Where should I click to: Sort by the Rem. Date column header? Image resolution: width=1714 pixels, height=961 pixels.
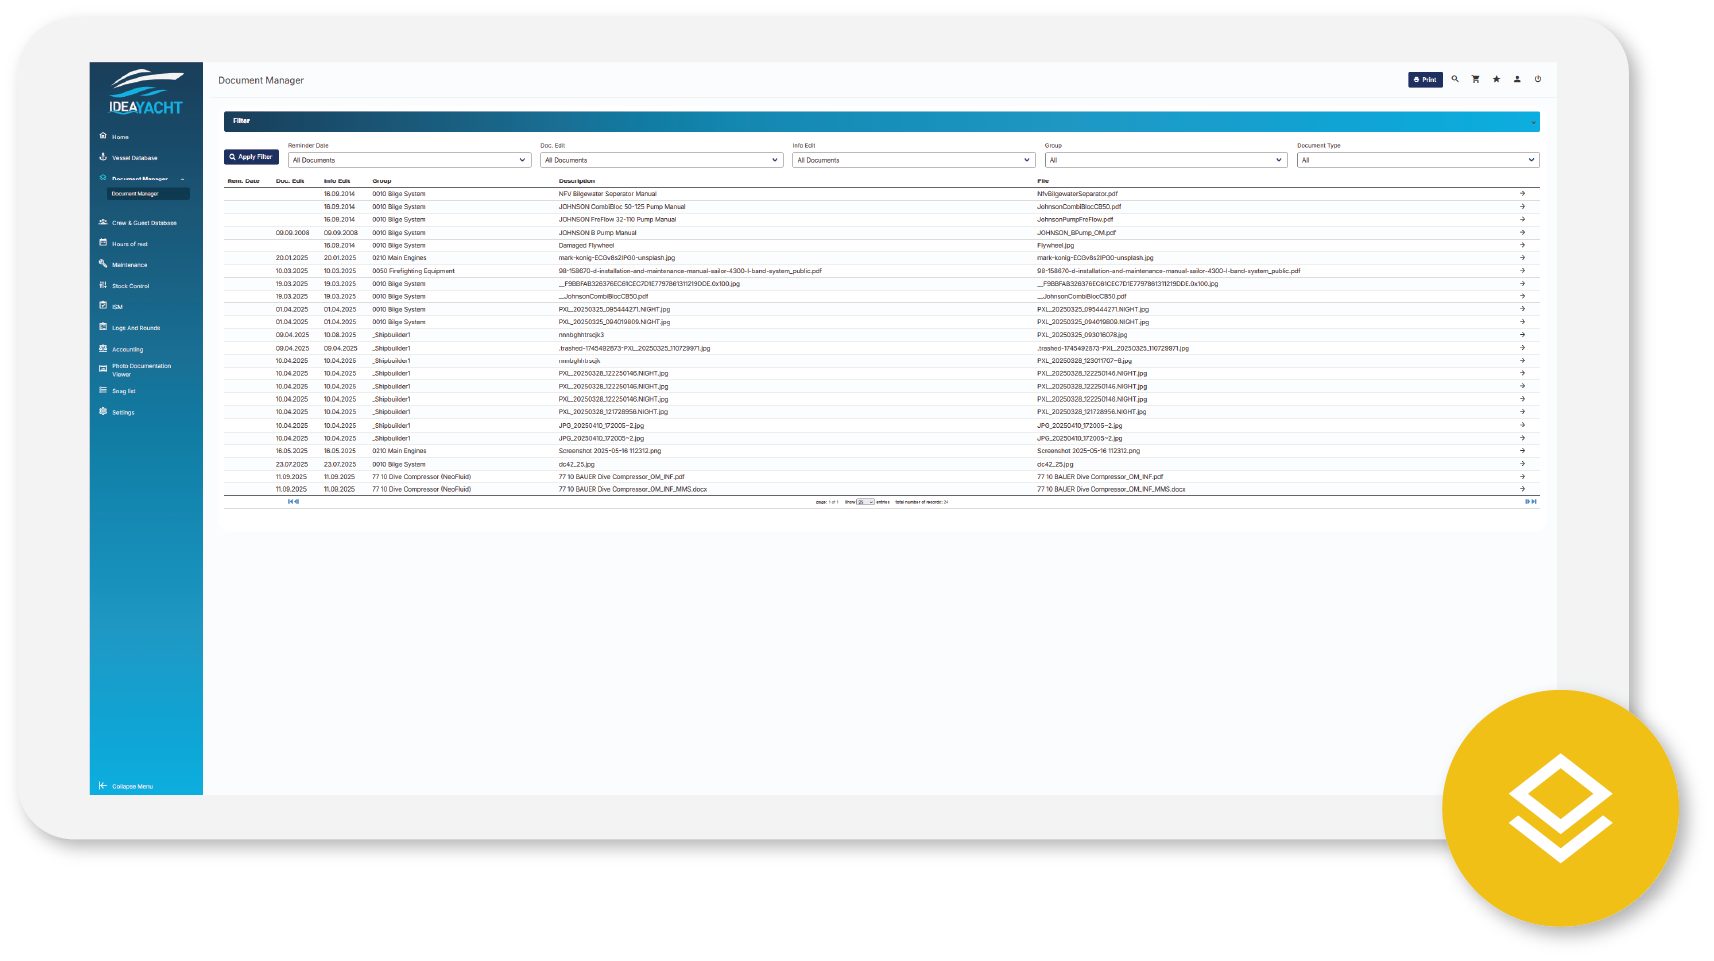coord(243,181)
